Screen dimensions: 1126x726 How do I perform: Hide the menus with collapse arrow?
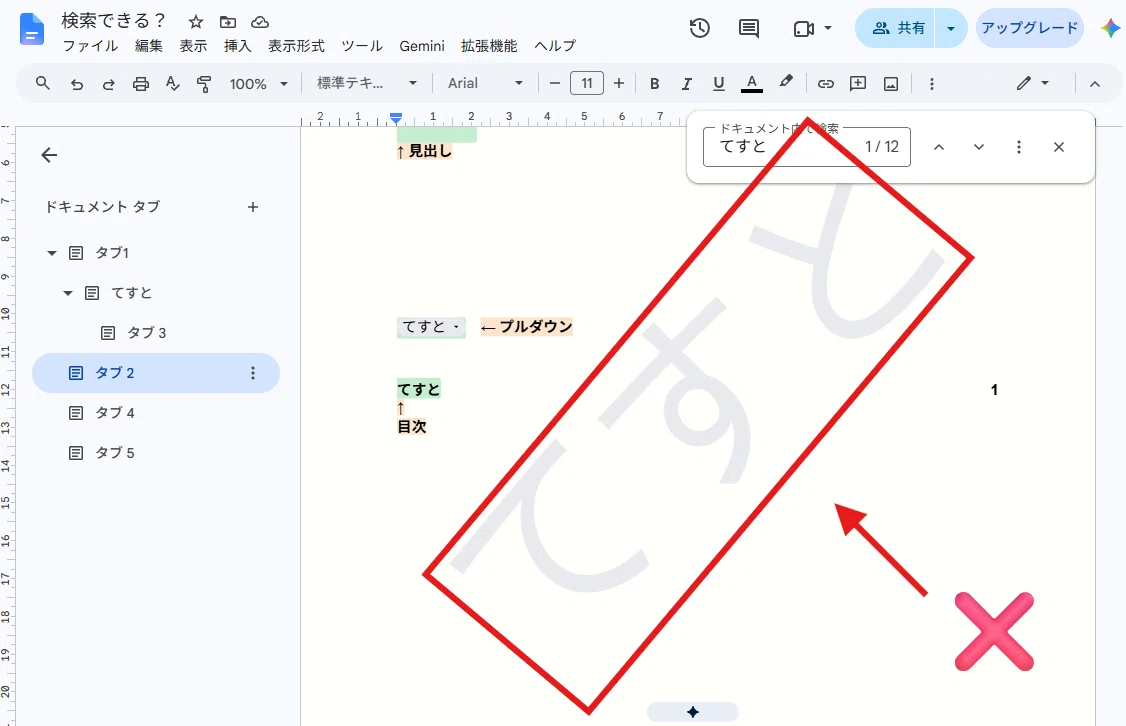point(1094,84)
